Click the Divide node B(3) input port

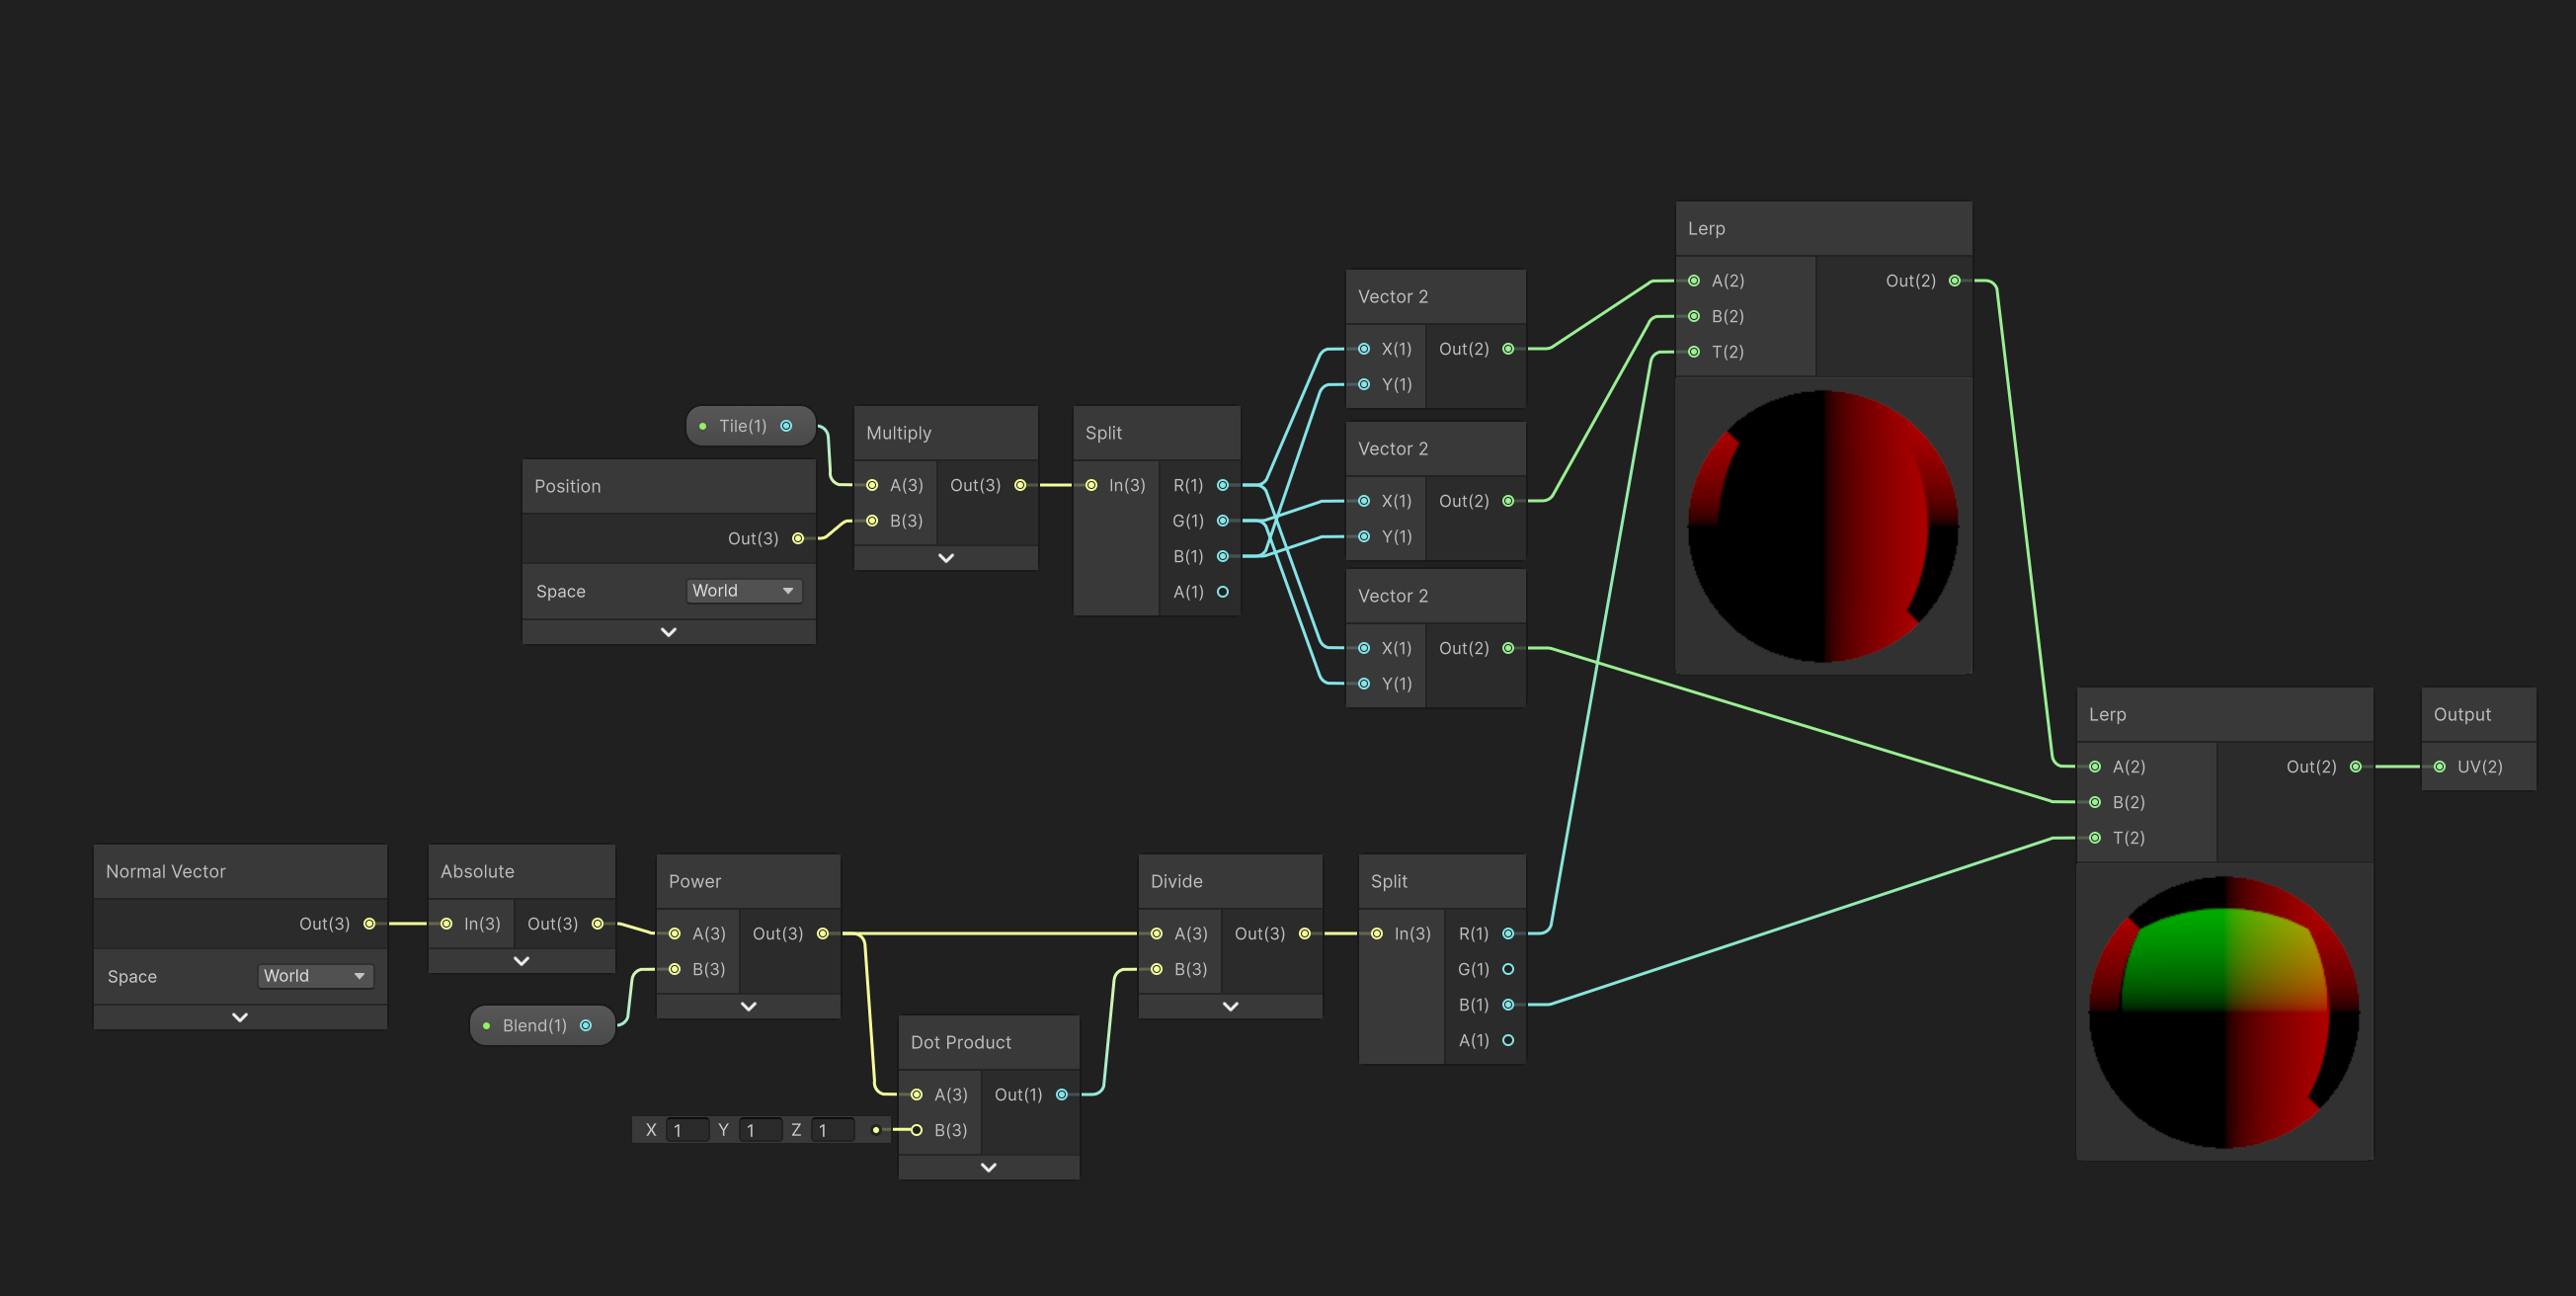pyautogui.click(x=1157, y=969)
